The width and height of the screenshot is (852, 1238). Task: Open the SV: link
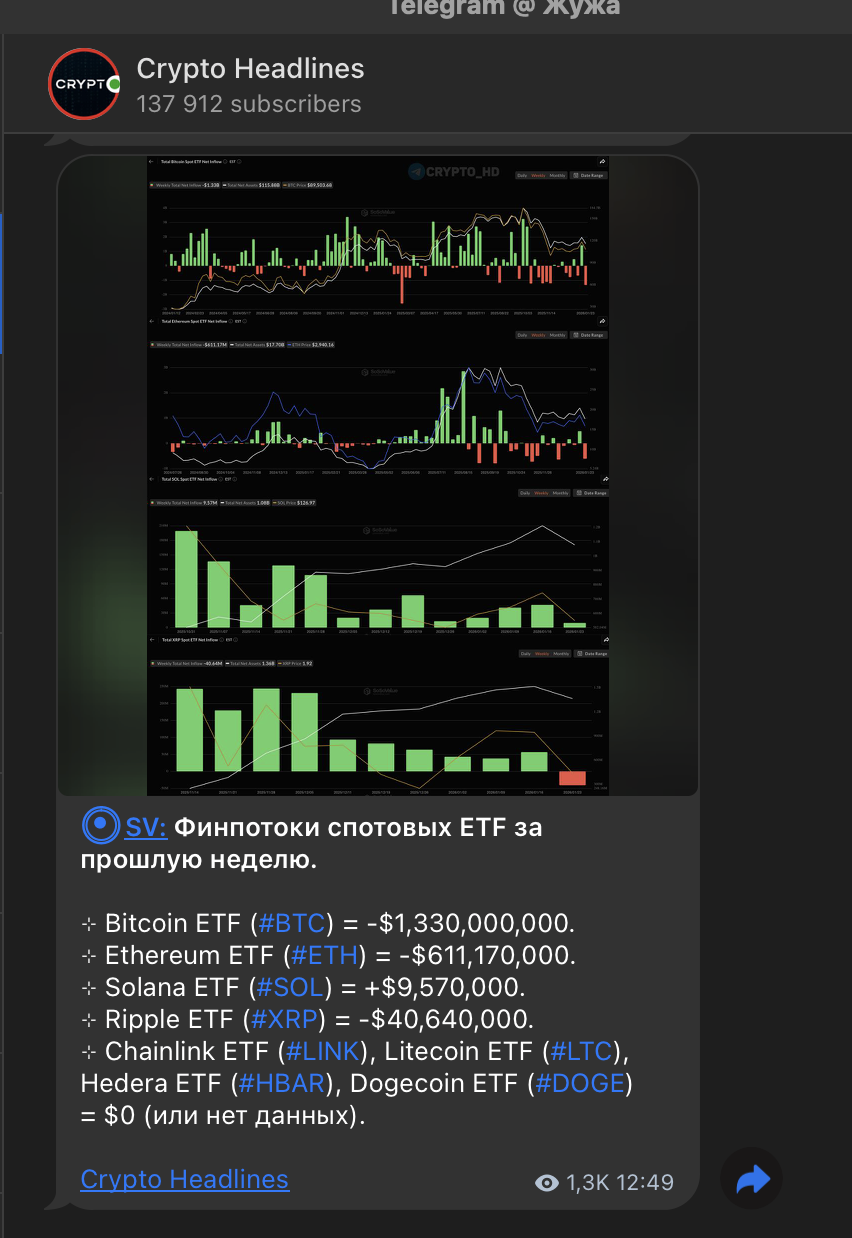click(x=146, y=828)
